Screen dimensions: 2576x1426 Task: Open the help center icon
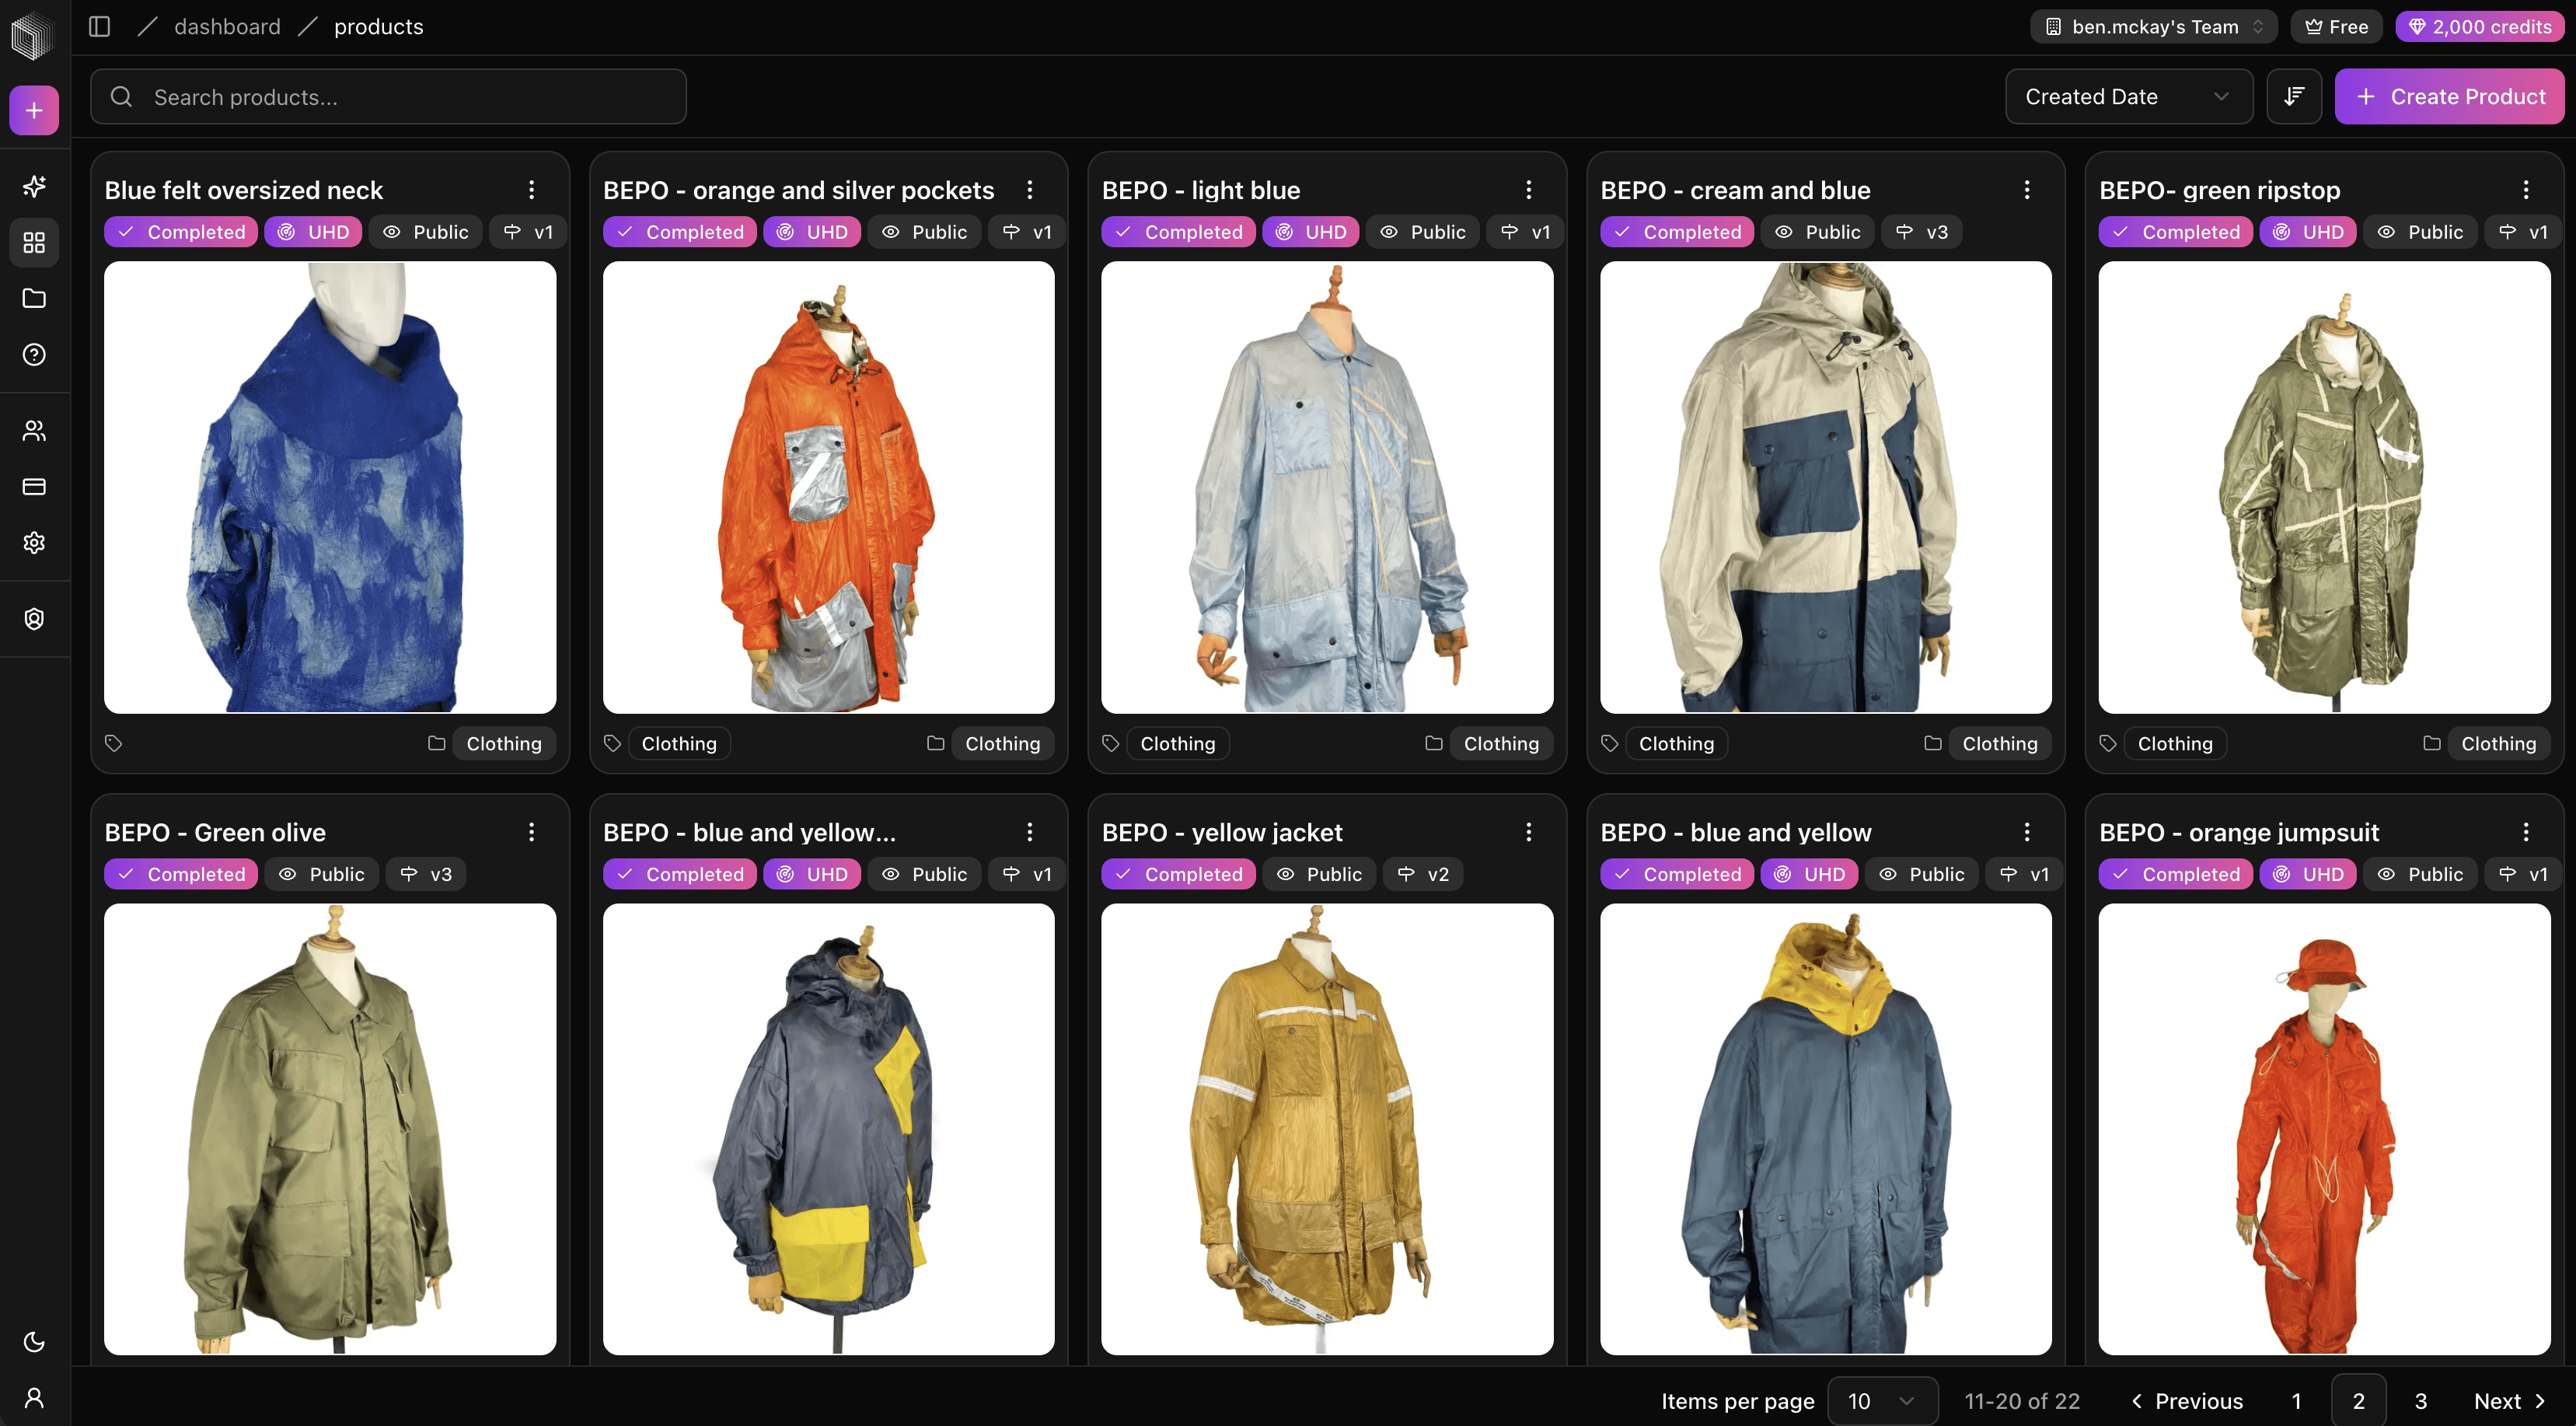coord(34,355)
